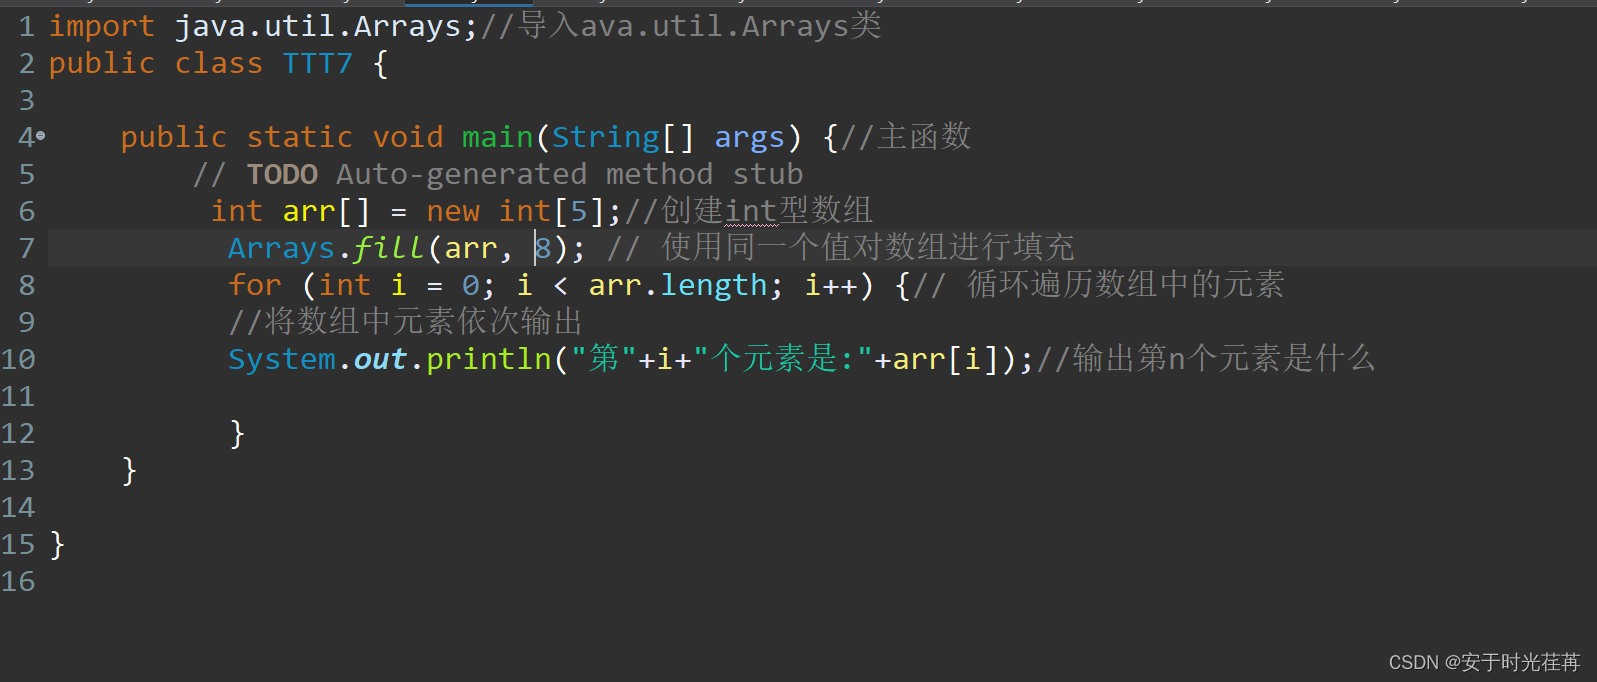Click the method name 'main'
The width and height of the screenshot is (1597, 682).
click(x=497, y=137)
